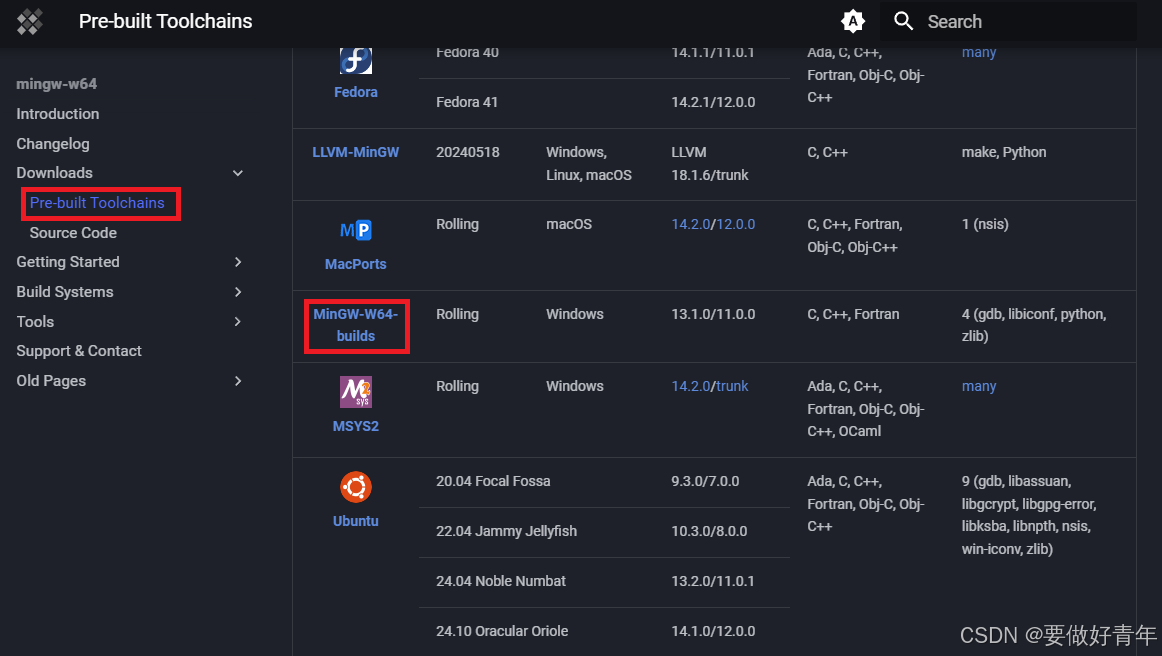Image resolution: width=1162 pixels, height=656 pixels.
Task: Click the 13.2.0/11.0.1 version cell
Action: pyautogui.click(x=713, y=581)
